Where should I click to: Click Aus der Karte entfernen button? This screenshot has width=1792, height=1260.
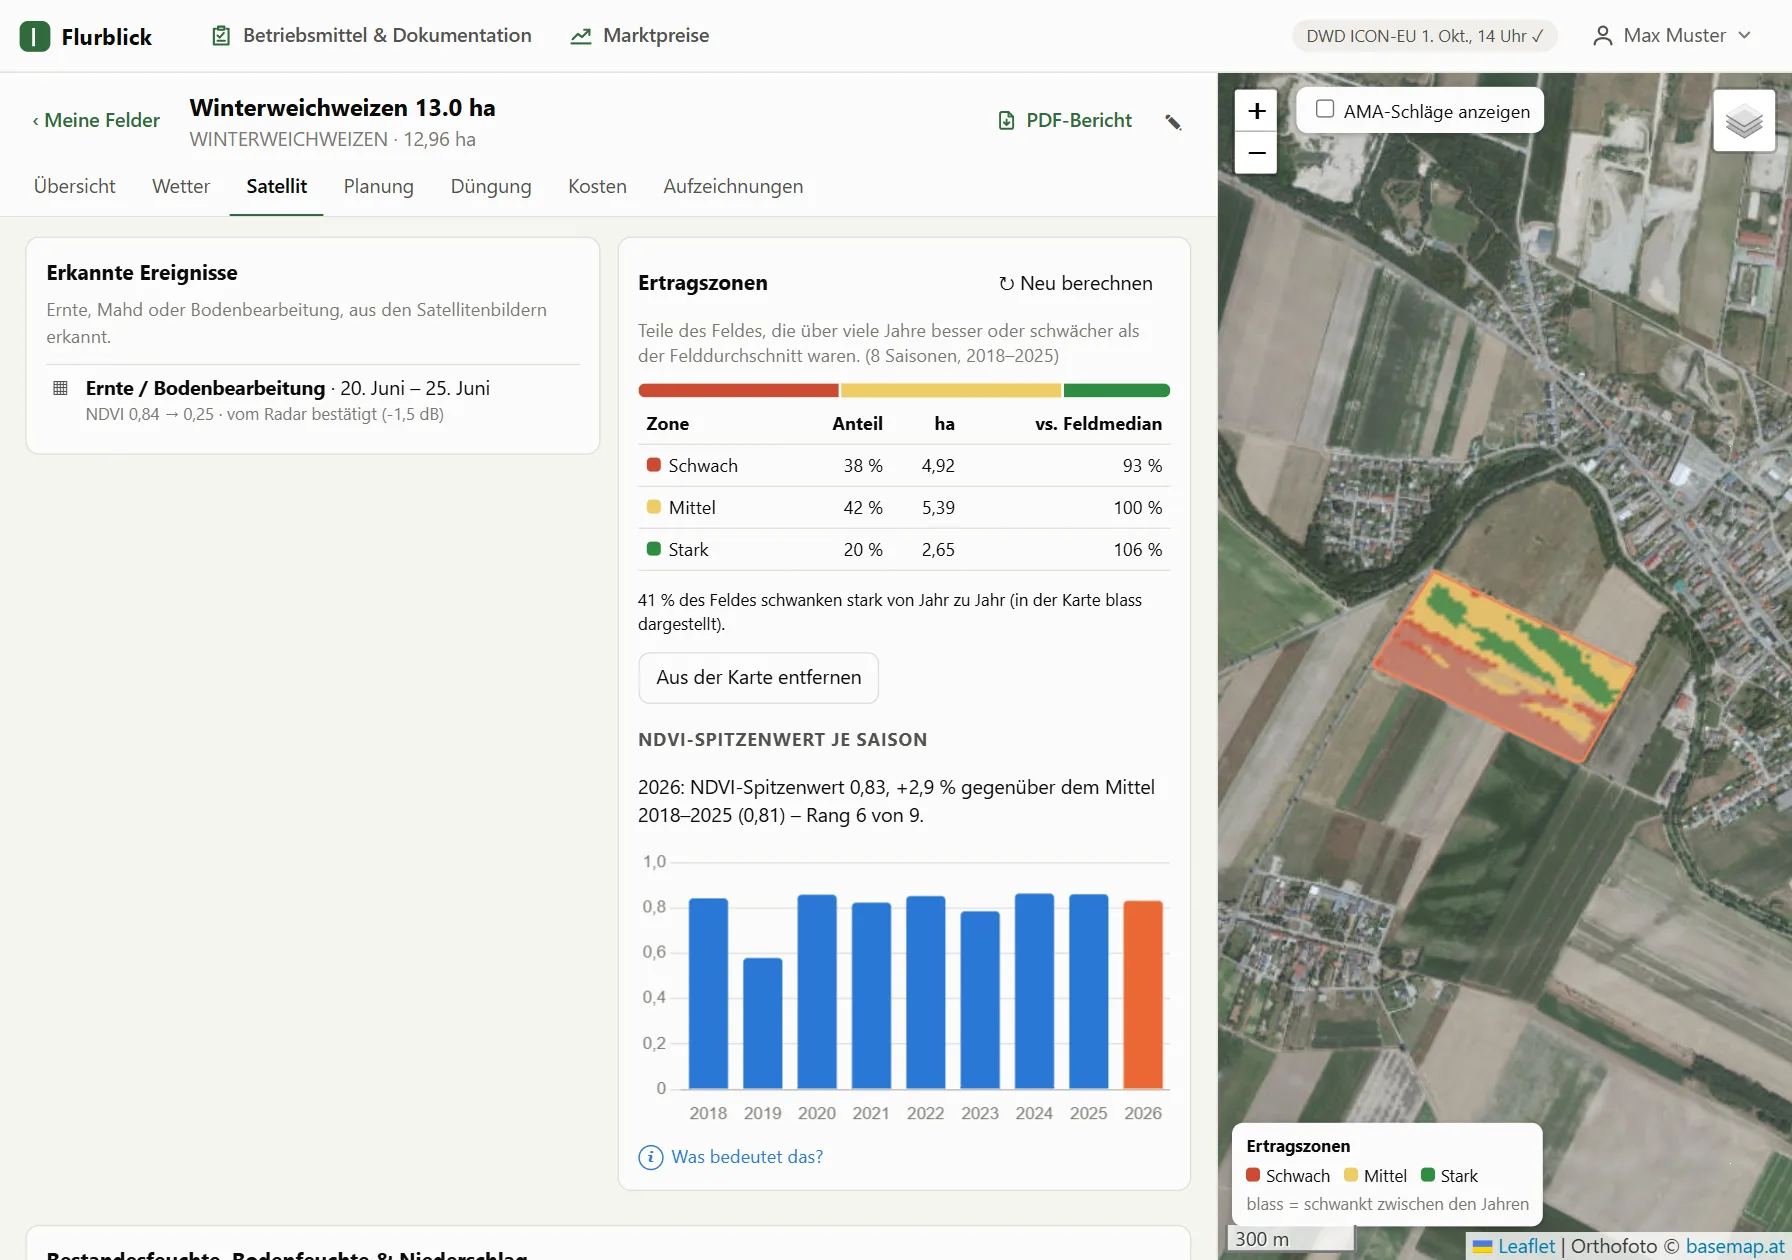tap(759, 678)
